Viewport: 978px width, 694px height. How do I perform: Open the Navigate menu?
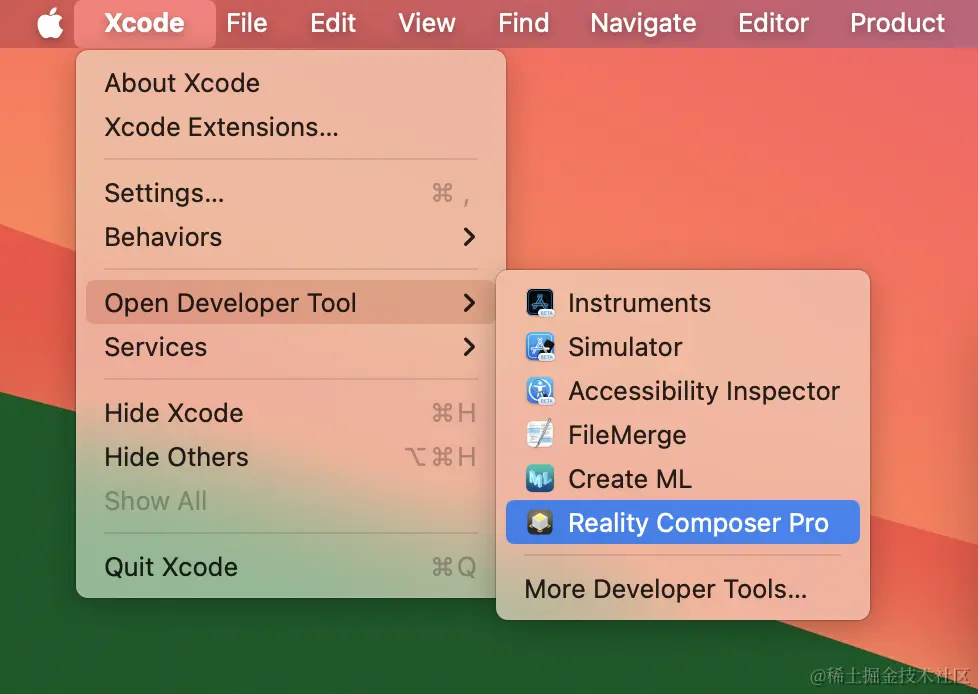pyautogui.click(x=643, y=23)
